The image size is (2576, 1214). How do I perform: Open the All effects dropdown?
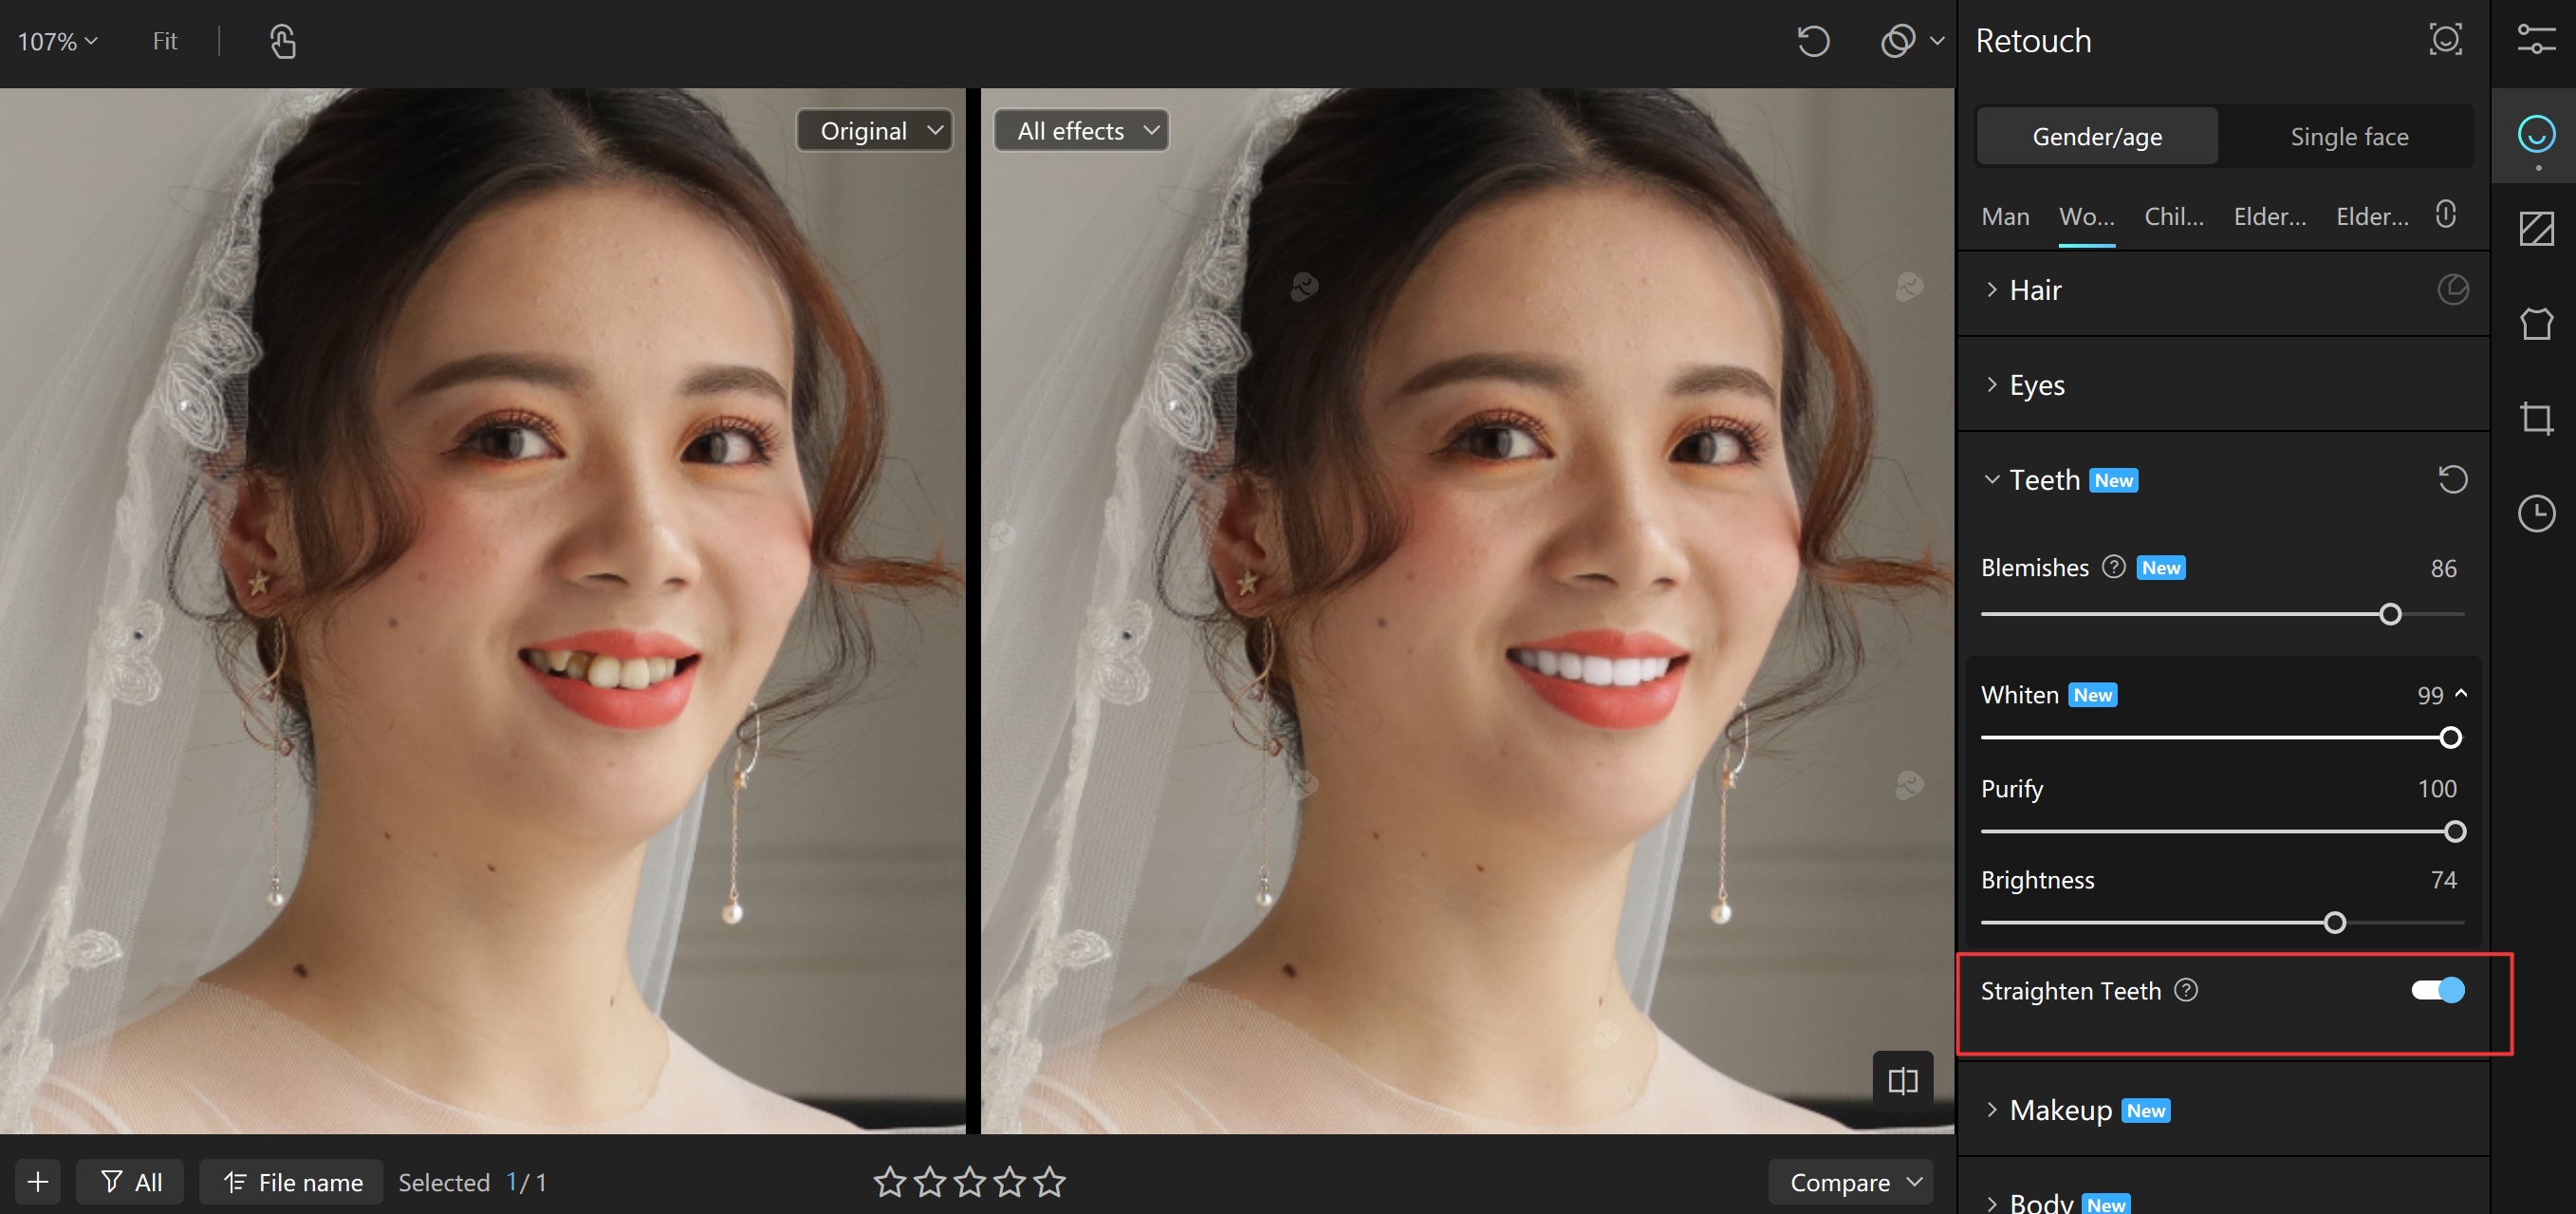tap(1081, 131)
